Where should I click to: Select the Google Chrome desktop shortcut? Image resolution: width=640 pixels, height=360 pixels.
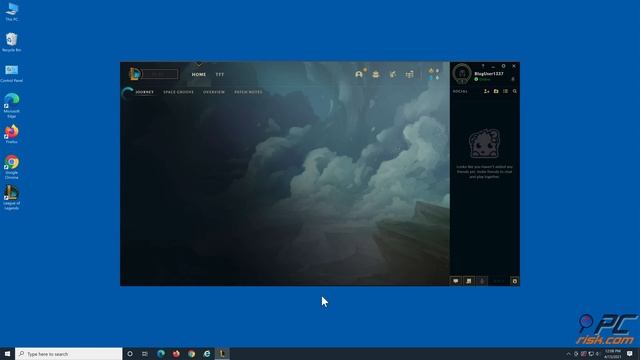pos(11,167)
